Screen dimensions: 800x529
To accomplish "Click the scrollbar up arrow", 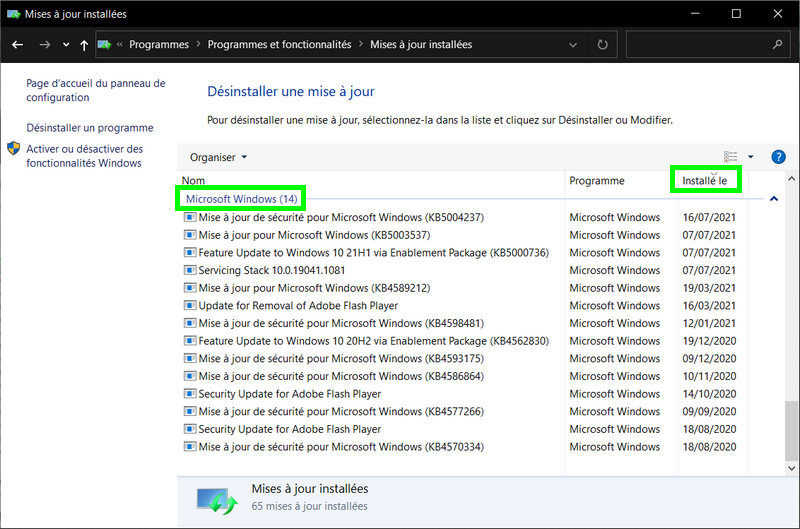I will pos(791,179).
